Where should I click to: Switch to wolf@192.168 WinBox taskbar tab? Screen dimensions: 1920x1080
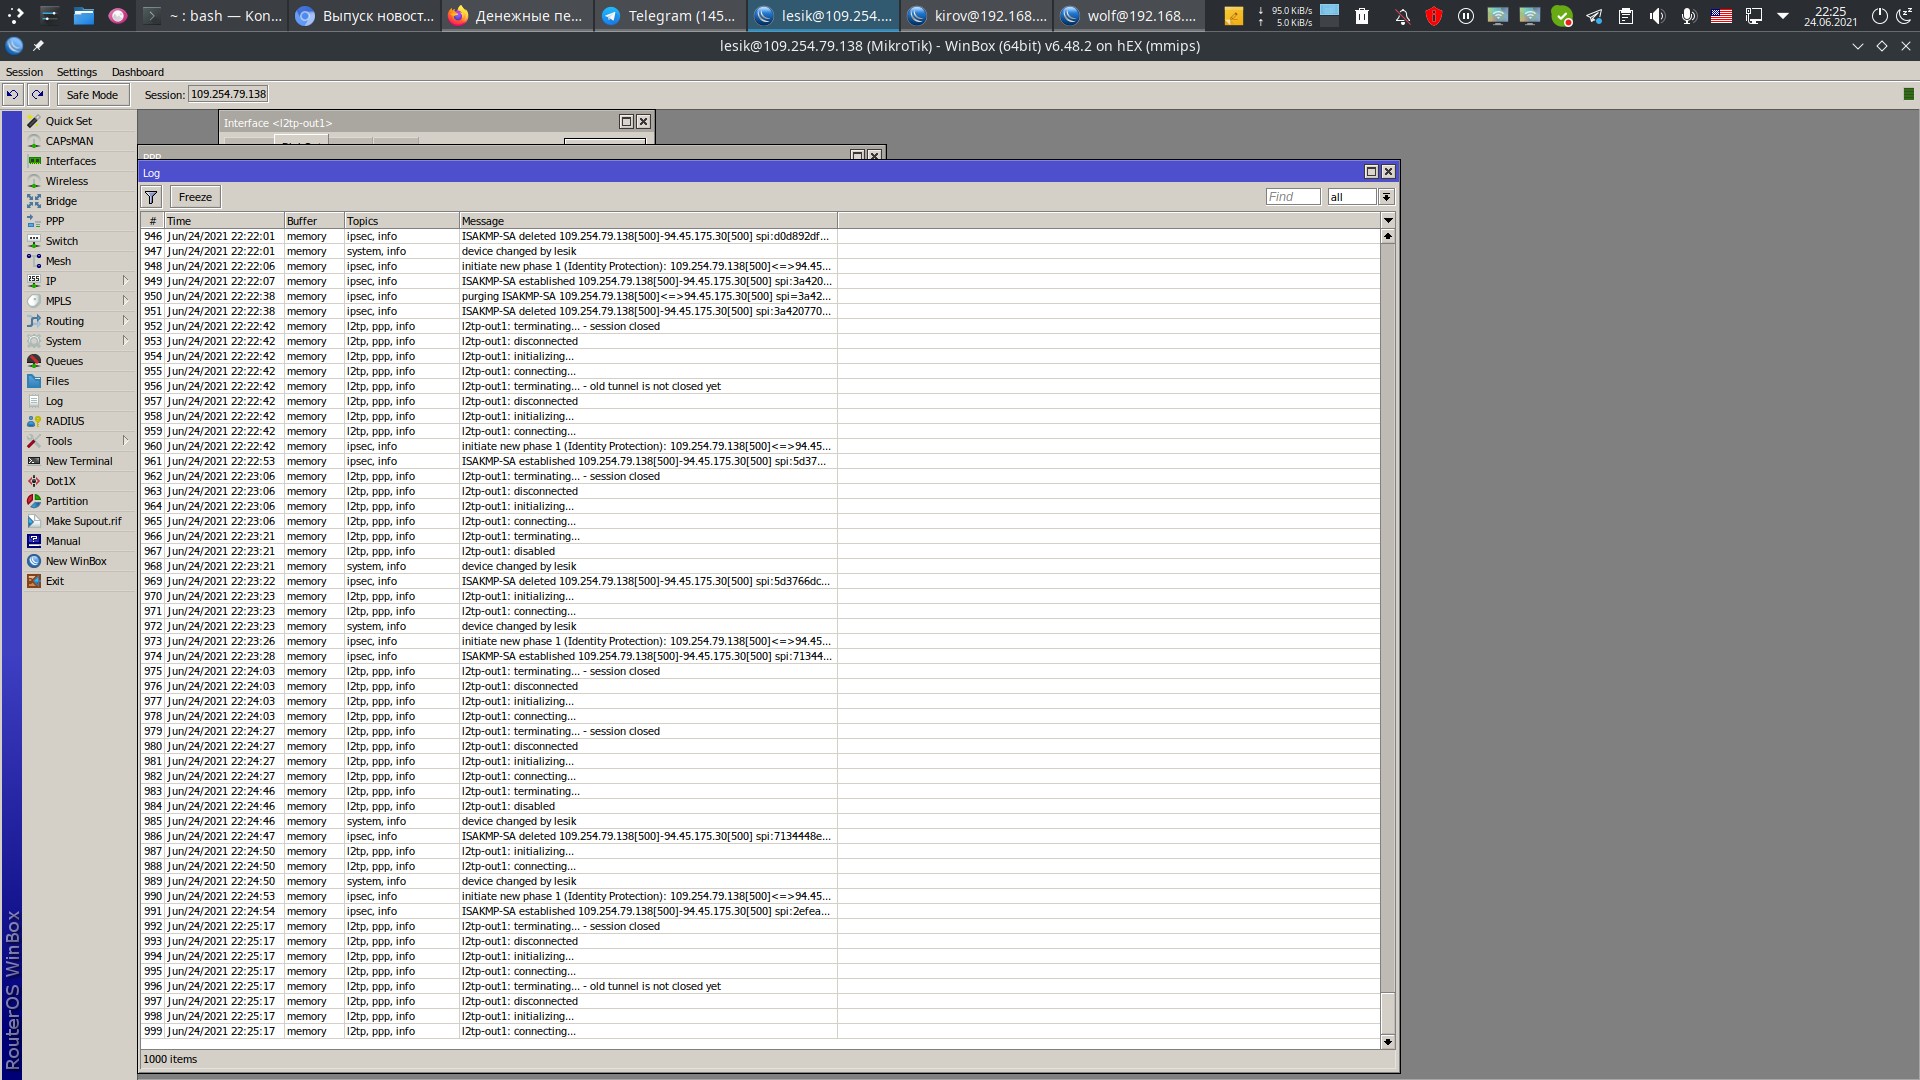point(1130,16)
